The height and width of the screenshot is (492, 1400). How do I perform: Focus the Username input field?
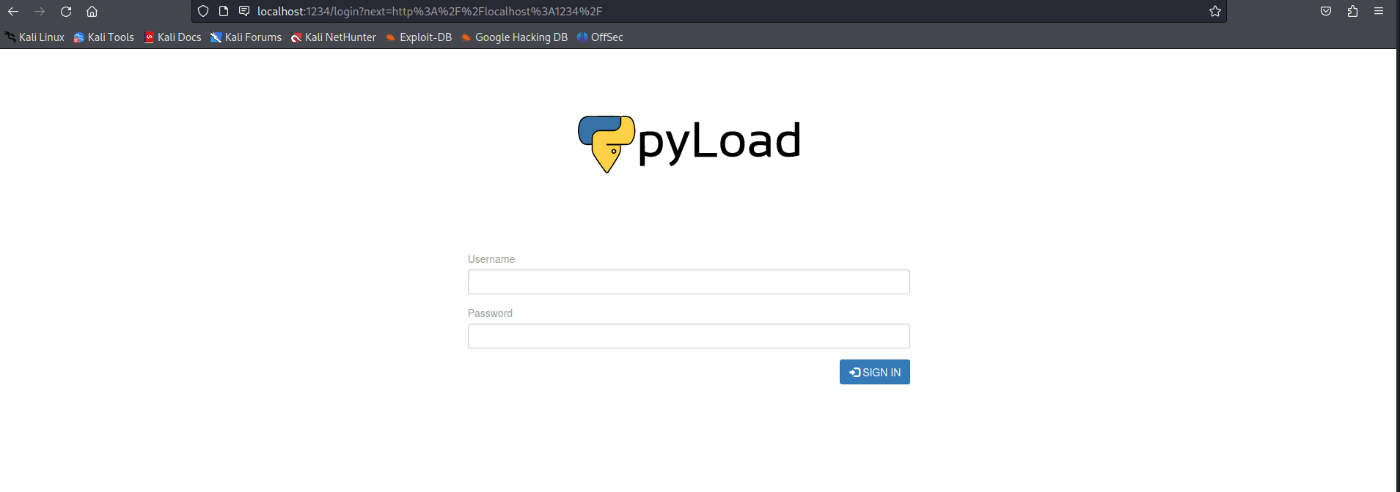coord(688,282)
